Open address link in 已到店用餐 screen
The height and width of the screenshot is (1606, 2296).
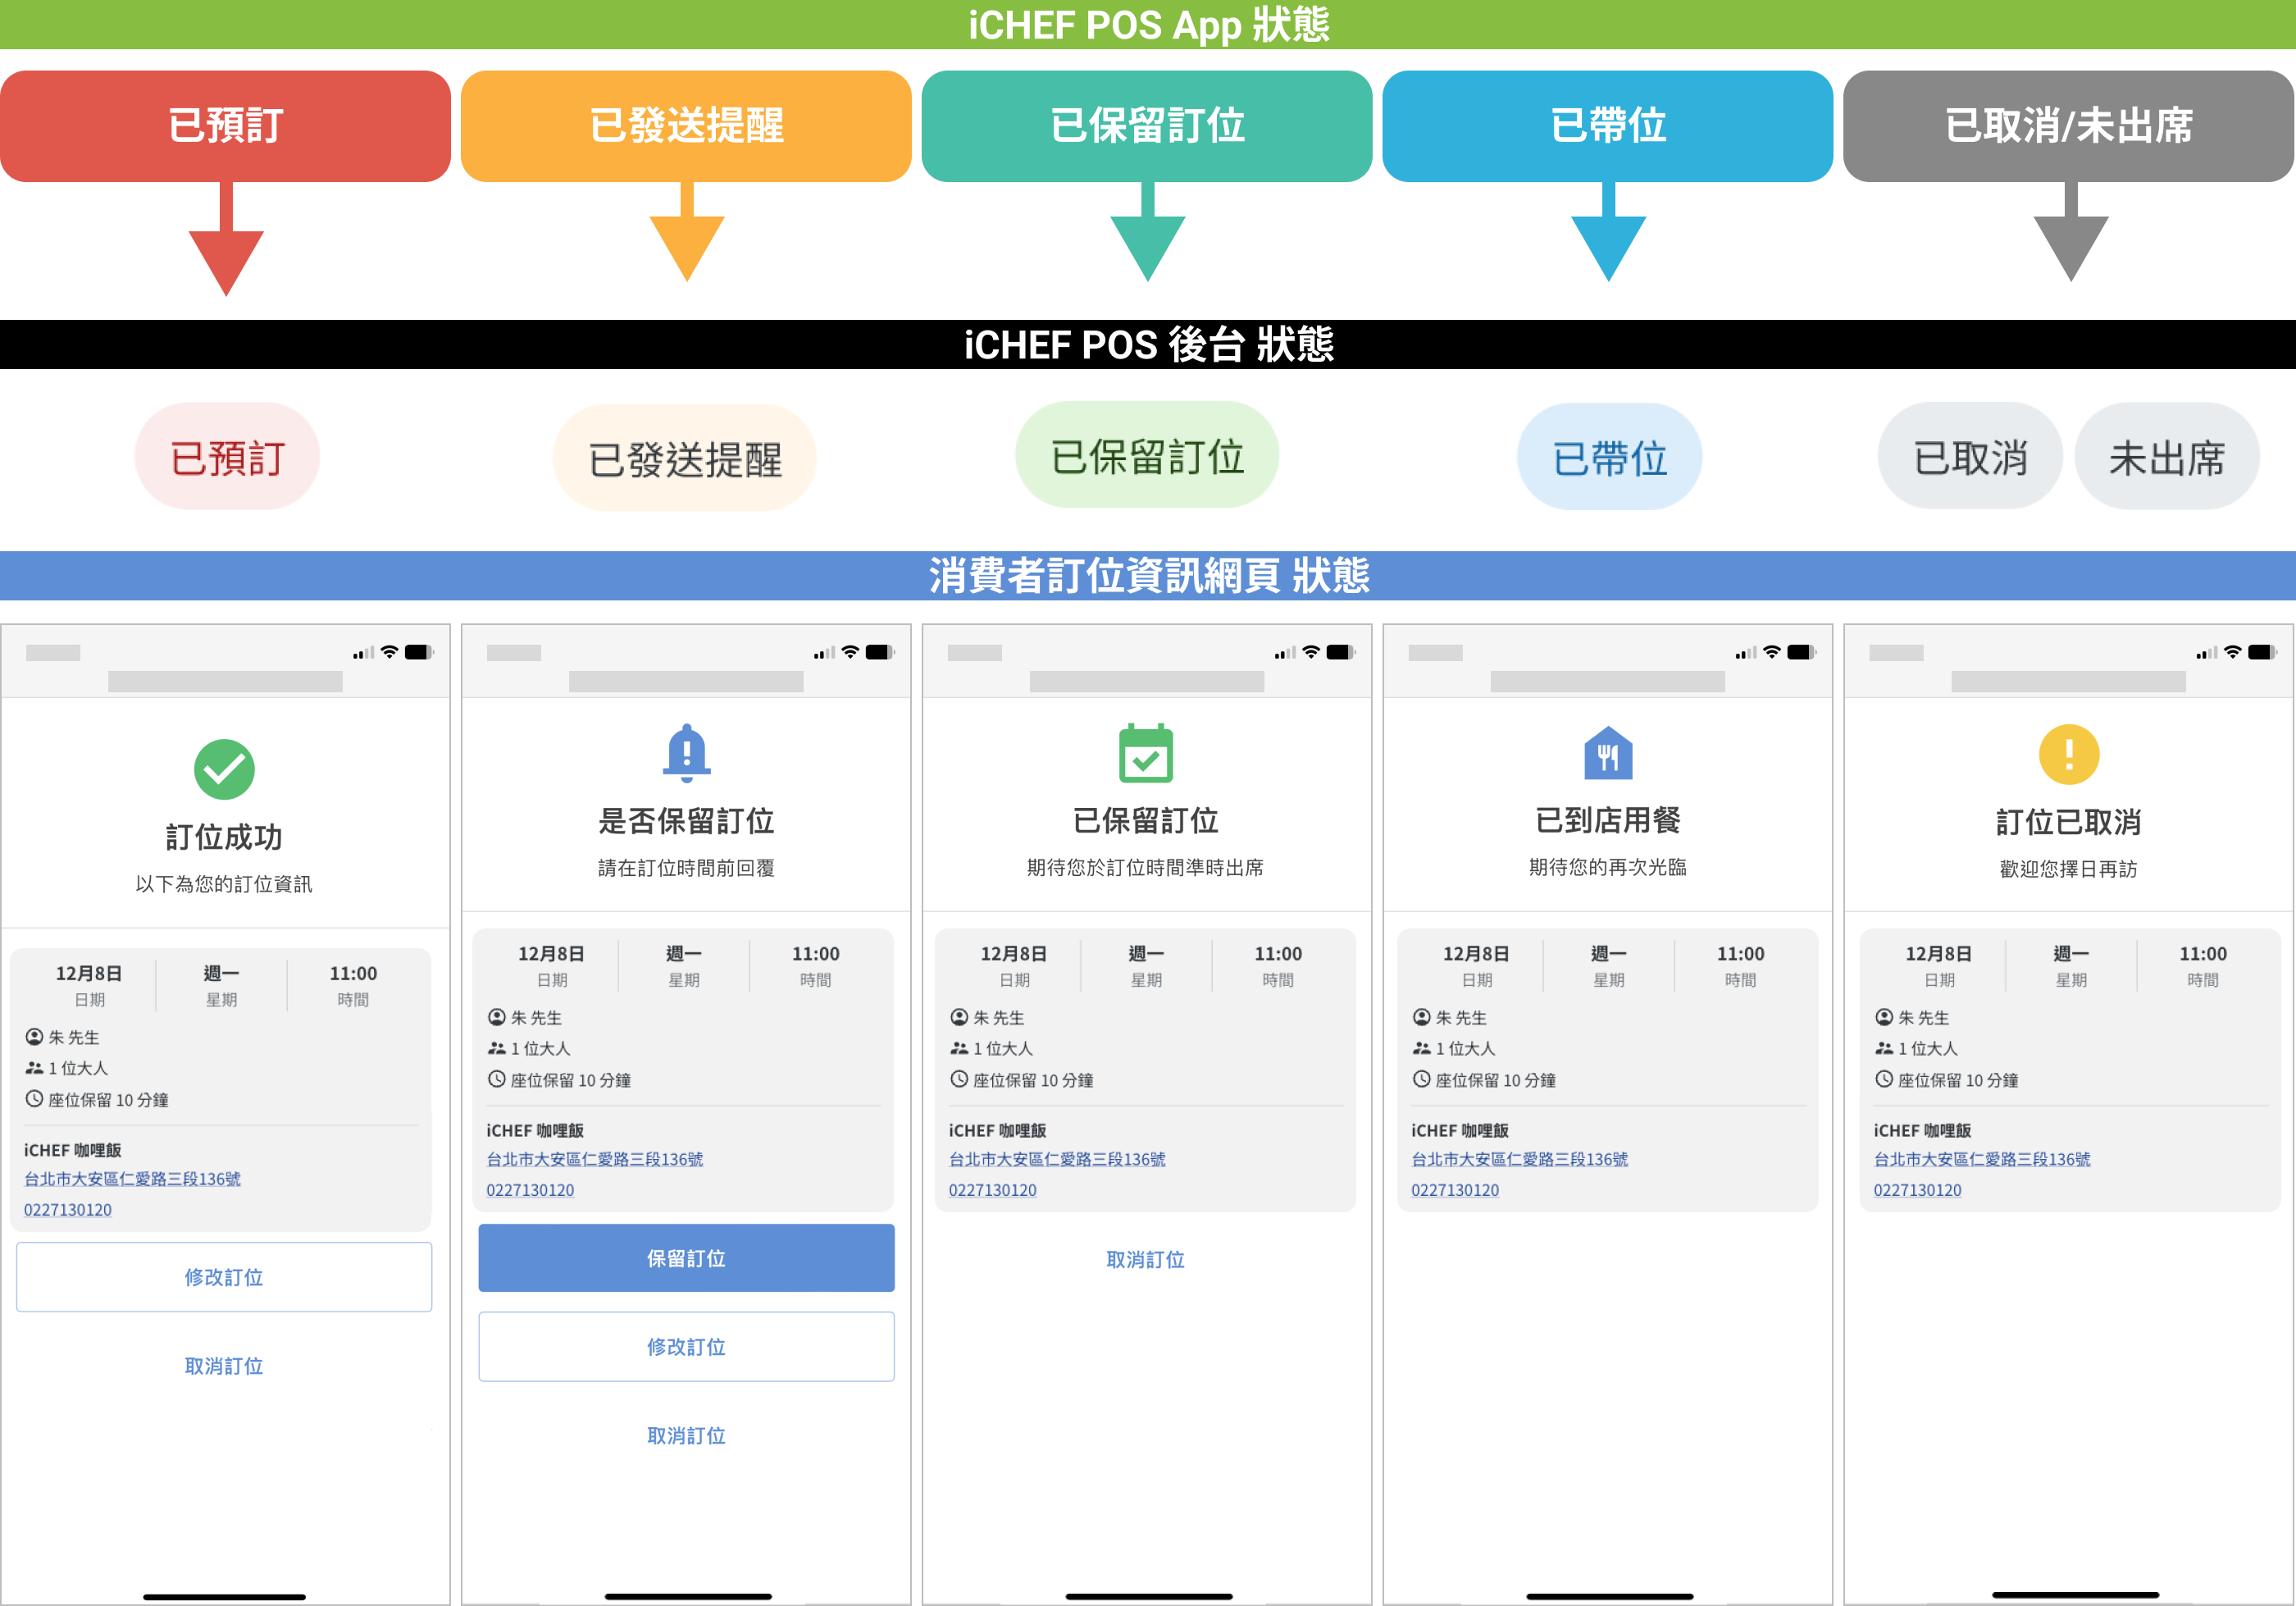1519,1159
